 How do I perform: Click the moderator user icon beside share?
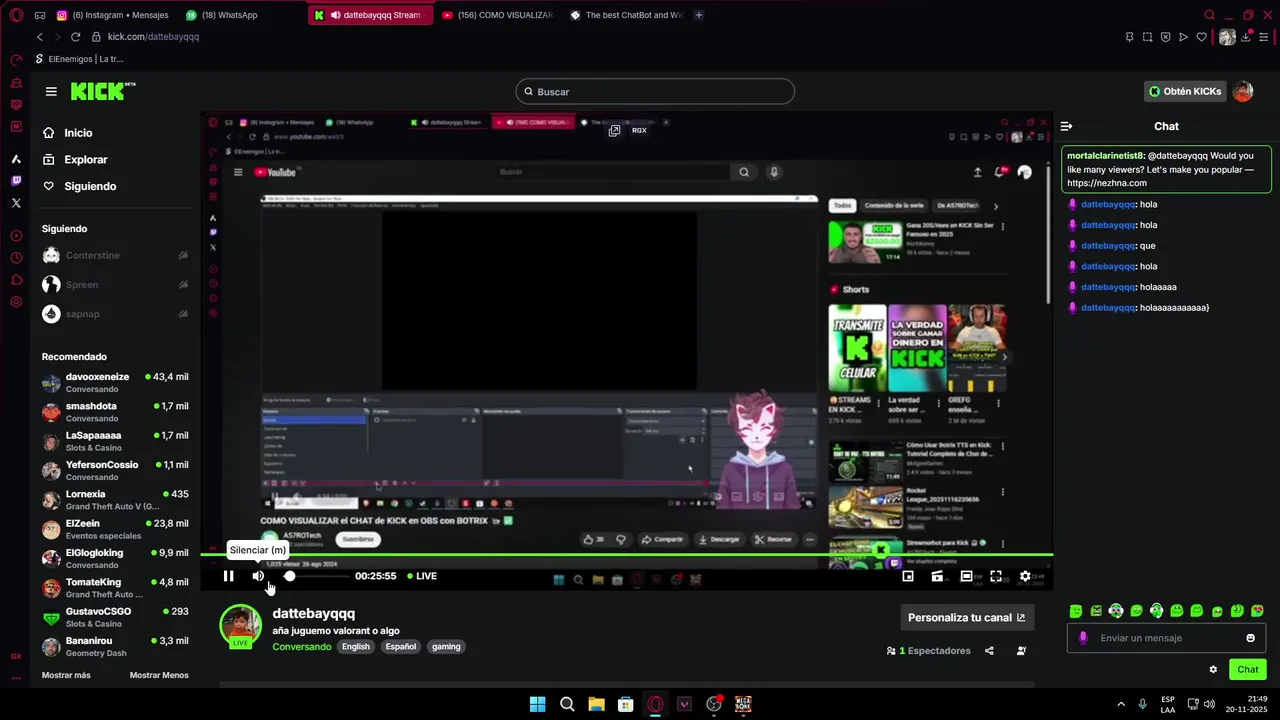tap(1021, 651)
